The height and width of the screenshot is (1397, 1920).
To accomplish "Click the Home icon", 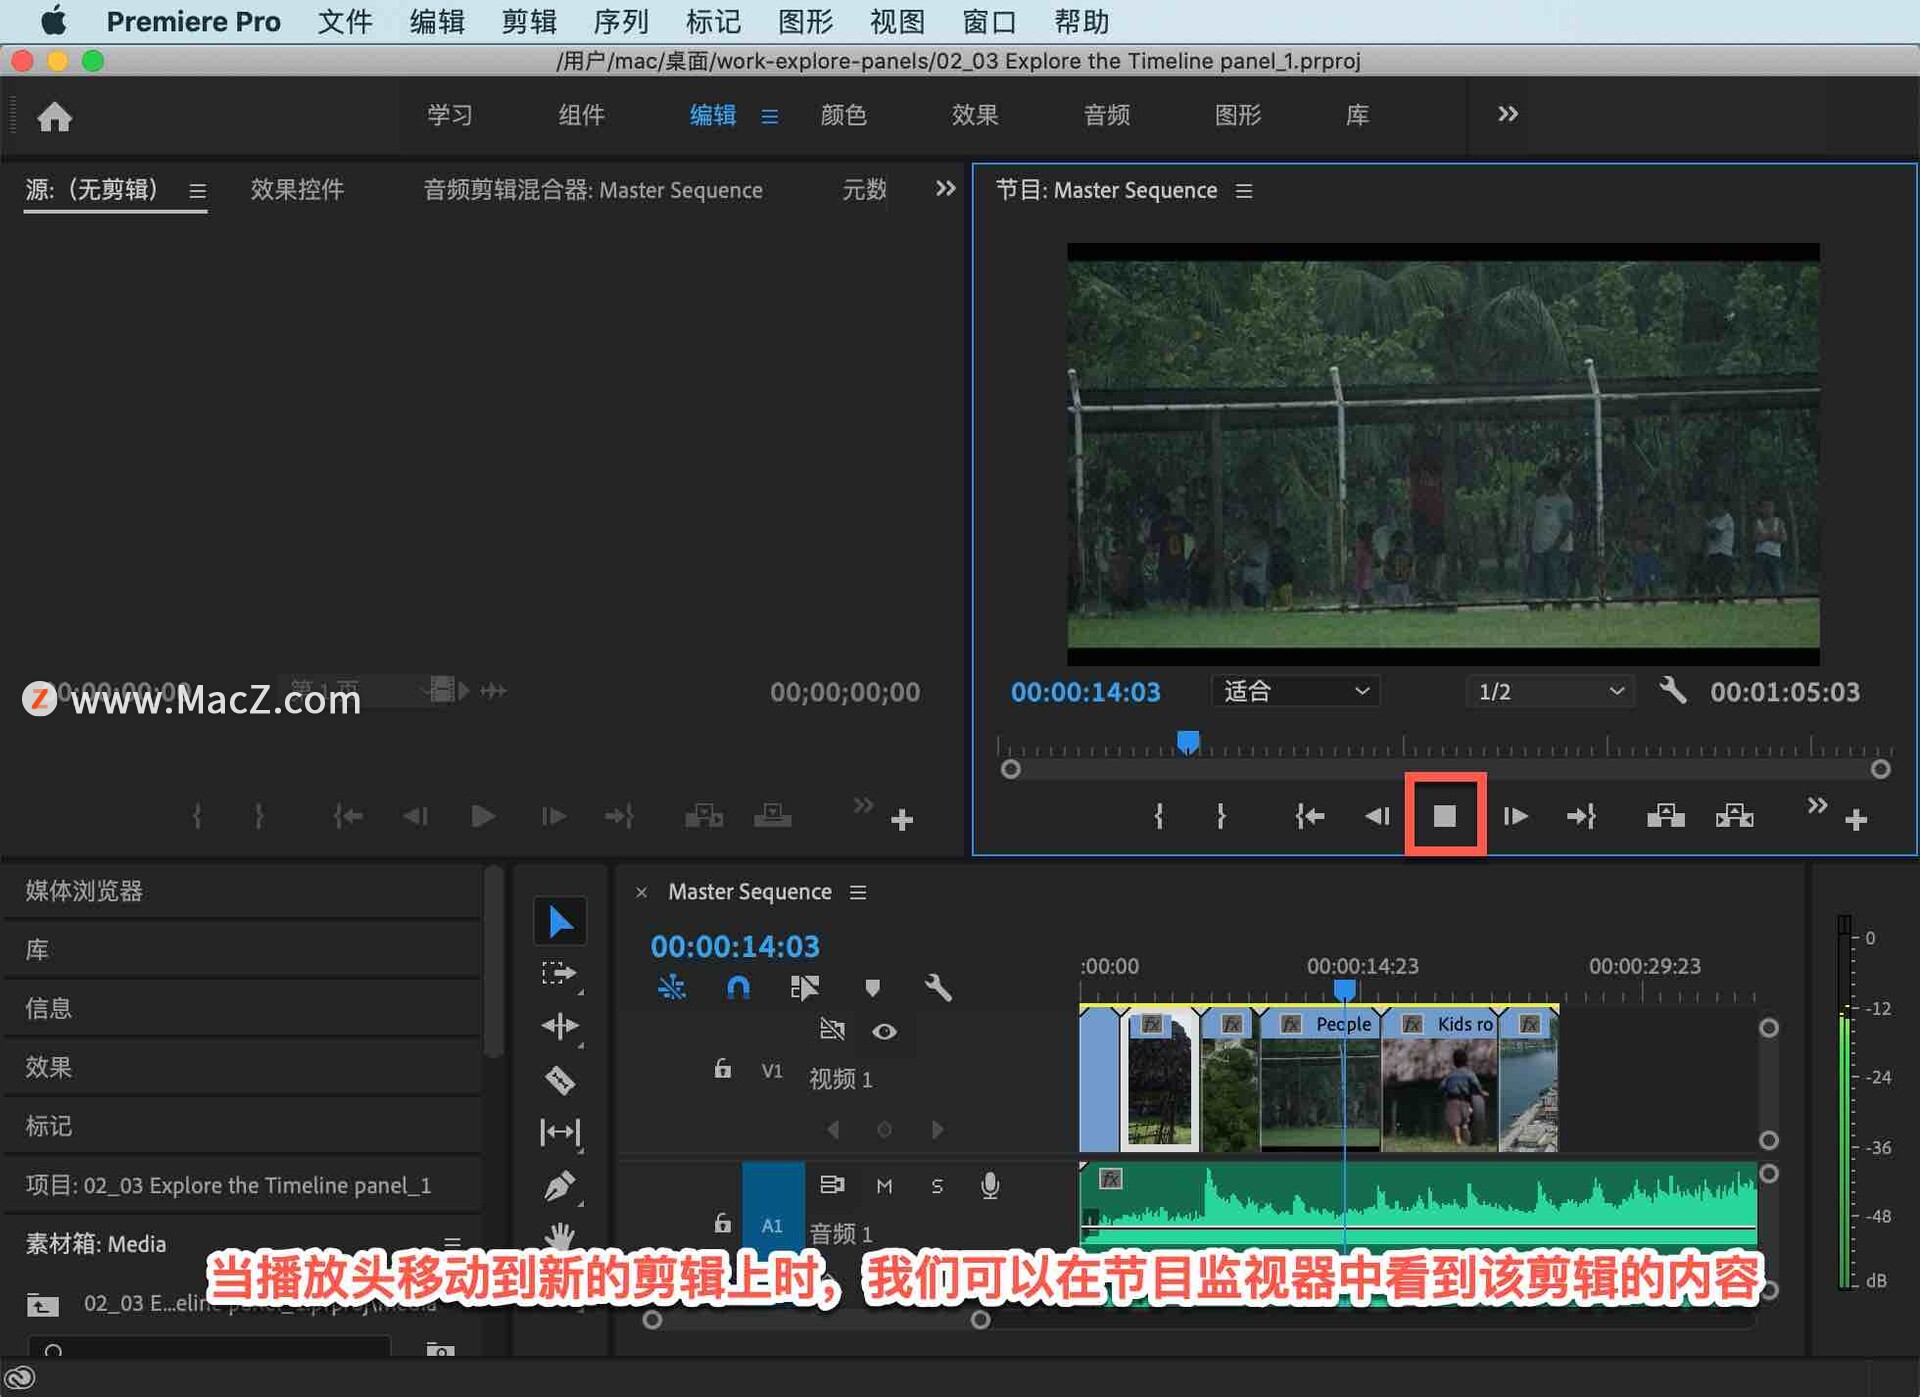I will [55, 117].
